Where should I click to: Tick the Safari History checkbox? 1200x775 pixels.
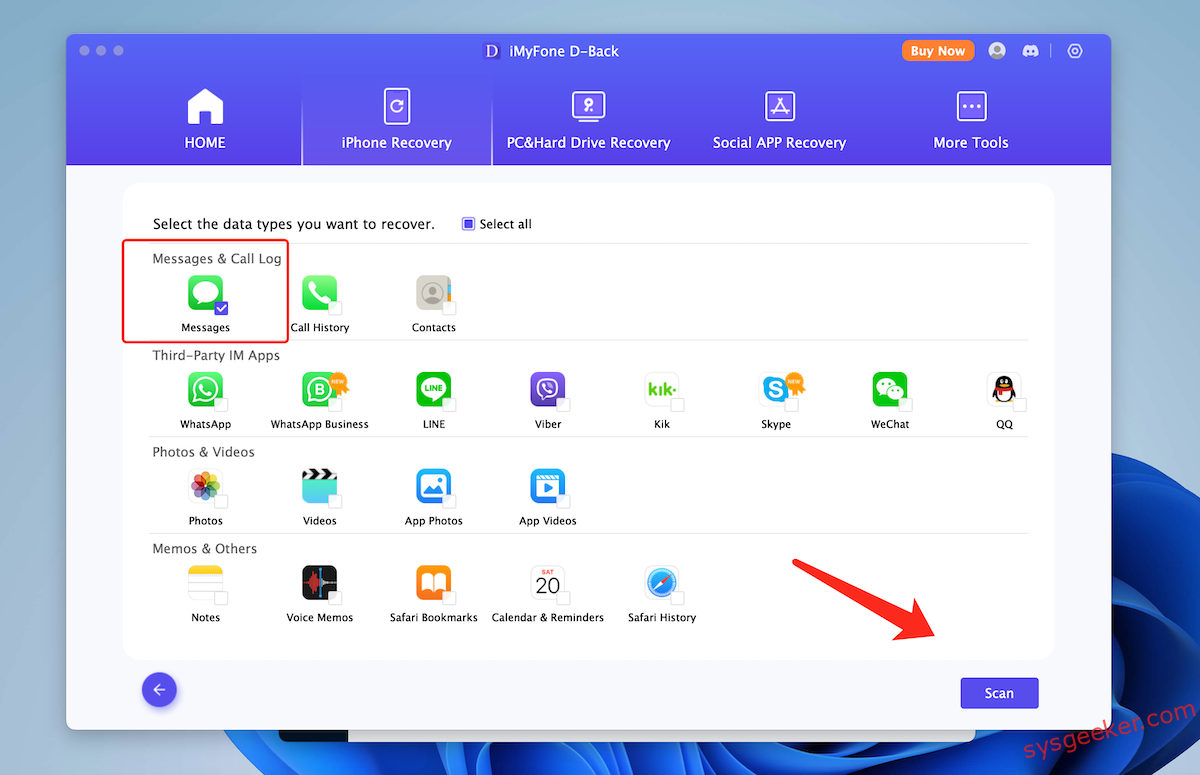pos(677,598)
